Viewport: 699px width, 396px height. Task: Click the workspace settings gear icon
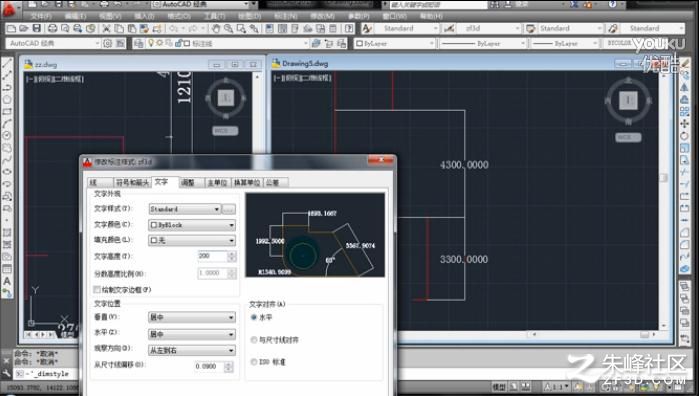[x=107, y=43]
